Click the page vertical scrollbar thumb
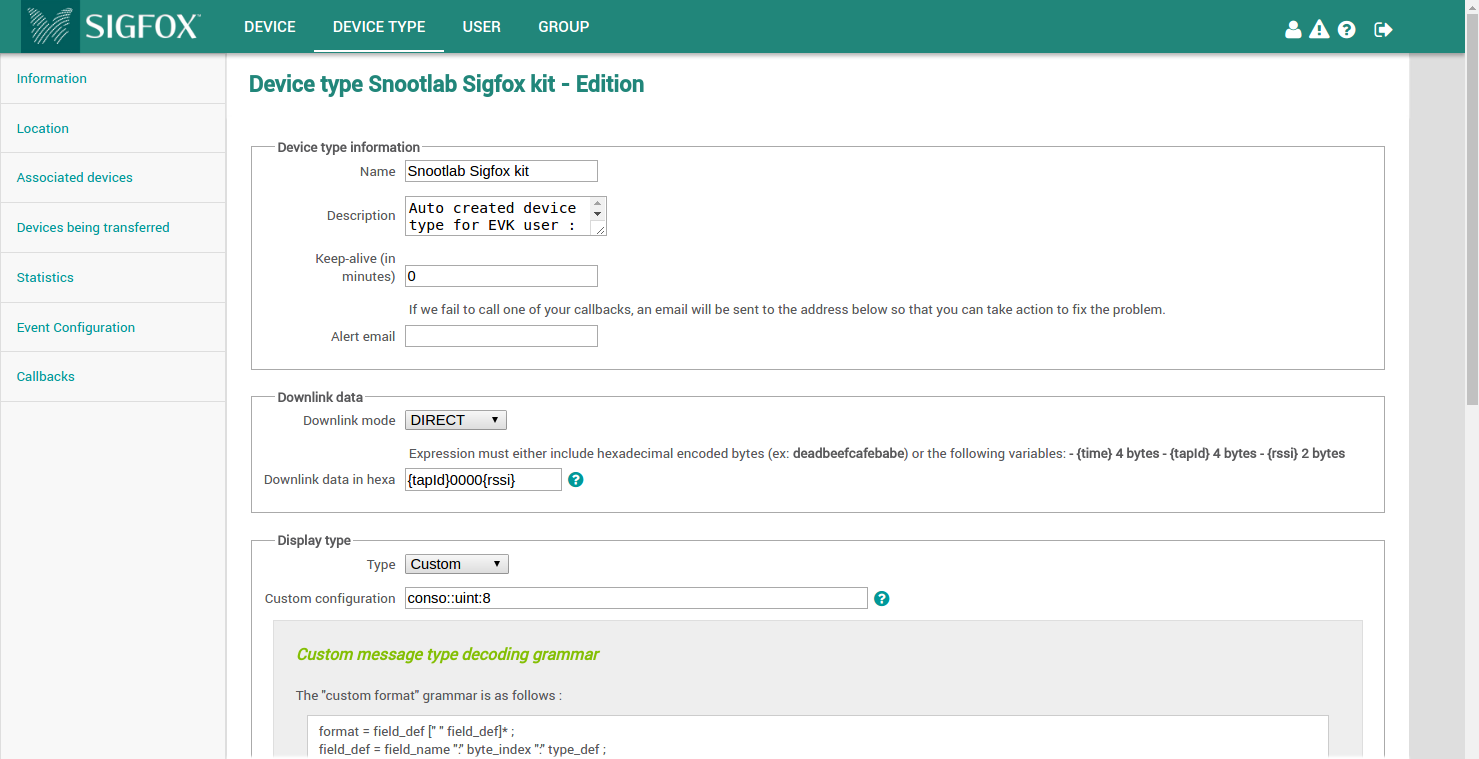This screenshot has height=759, width=1479. coord(1471,208)
